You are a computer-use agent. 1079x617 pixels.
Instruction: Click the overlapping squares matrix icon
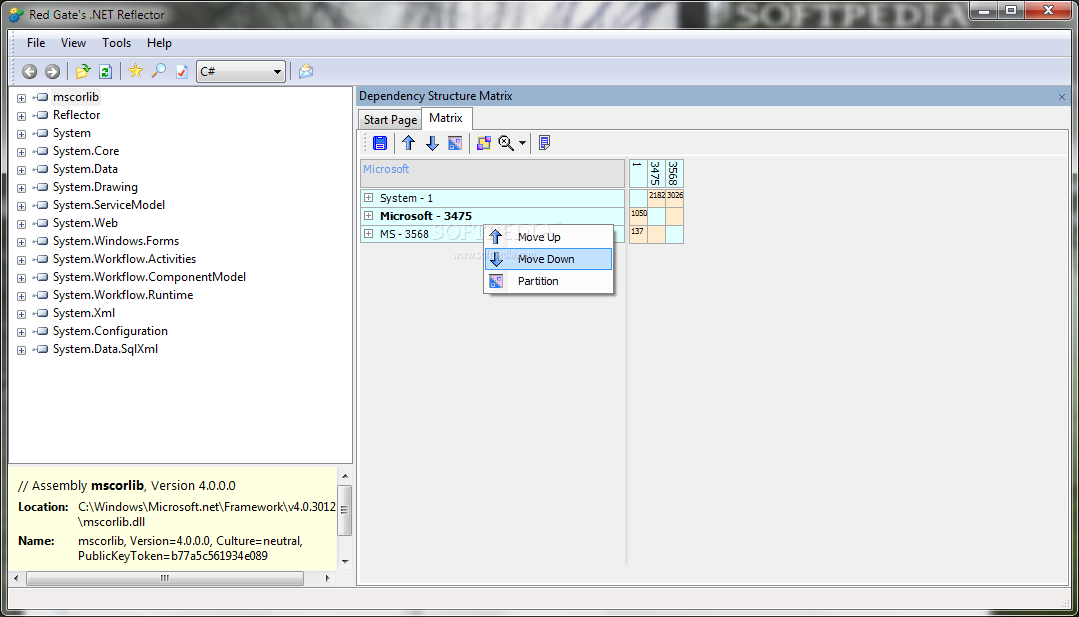click(x=484, y=143)
